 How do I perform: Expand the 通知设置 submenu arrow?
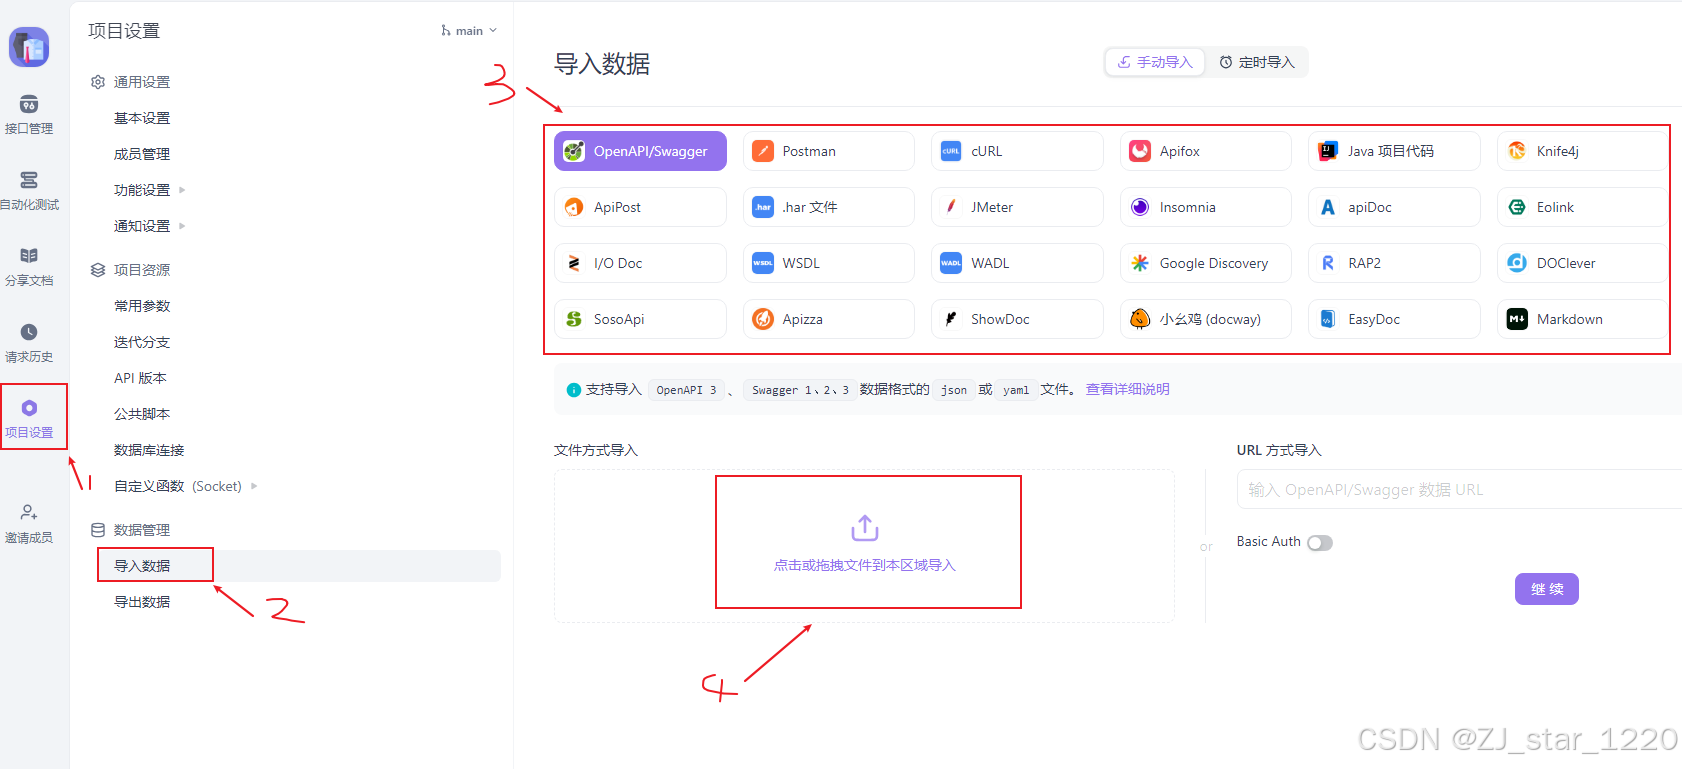coord(182,226)
